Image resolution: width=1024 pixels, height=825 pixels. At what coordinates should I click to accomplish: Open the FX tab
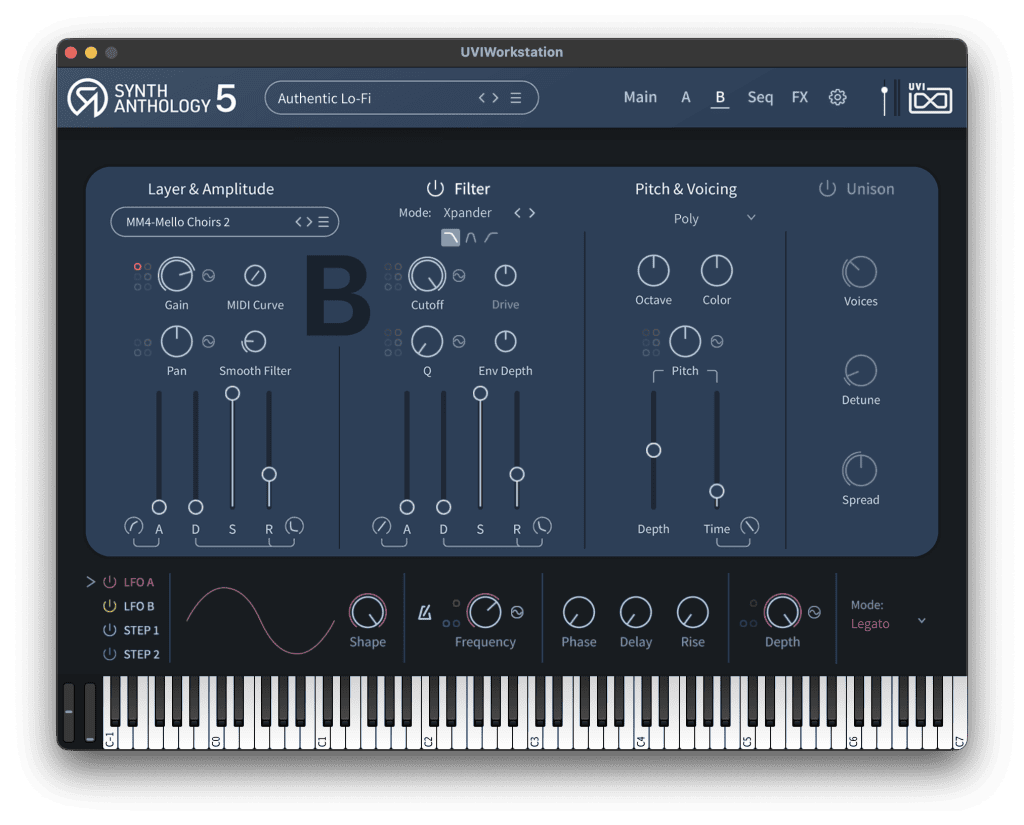click(800, 97)
